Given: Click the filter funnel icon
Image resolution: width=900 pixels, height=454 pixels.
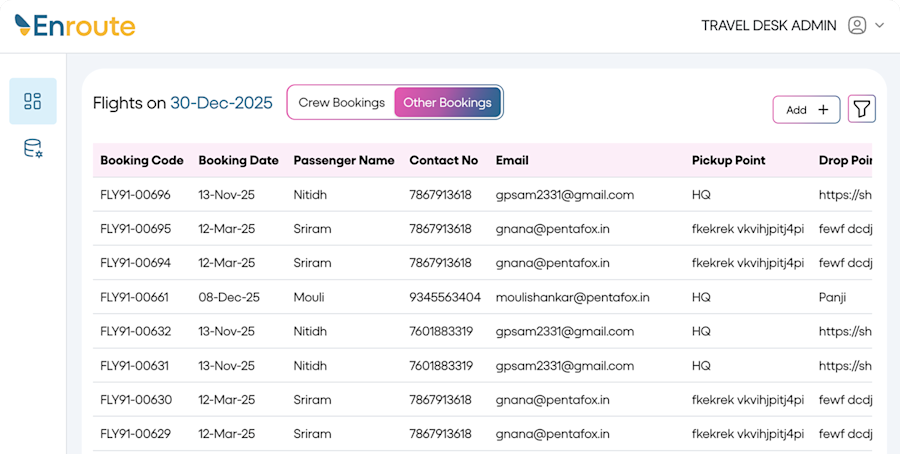Looking at the screenshot, I should [862, 109].
